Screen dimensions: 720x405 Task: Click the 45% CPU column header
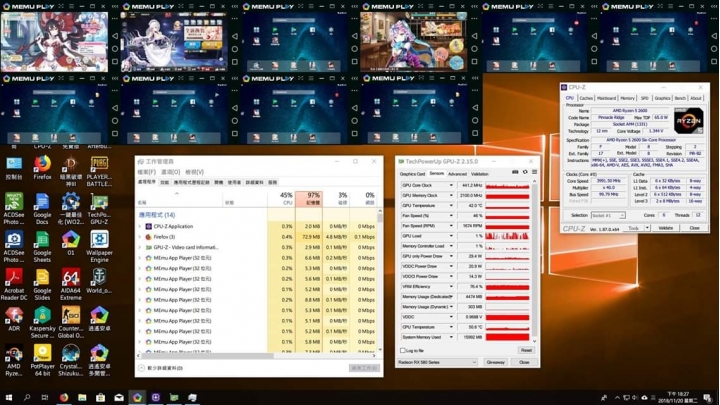pyautogui.click(x=281, y=198)
